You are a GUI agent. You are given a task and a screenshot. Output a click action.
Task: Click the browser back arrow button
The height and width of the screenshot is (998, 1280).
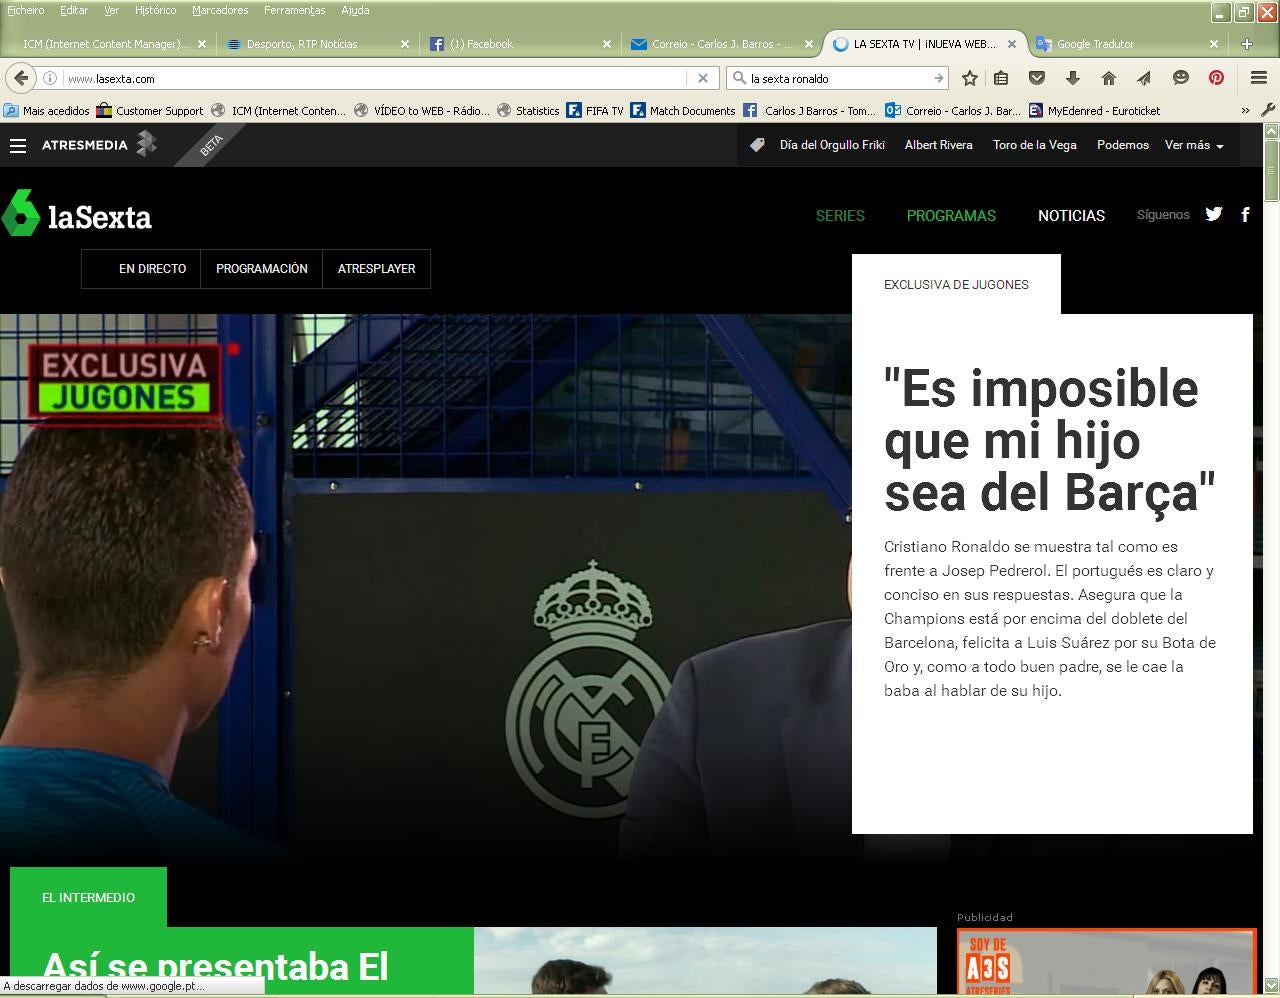[21, 78]
